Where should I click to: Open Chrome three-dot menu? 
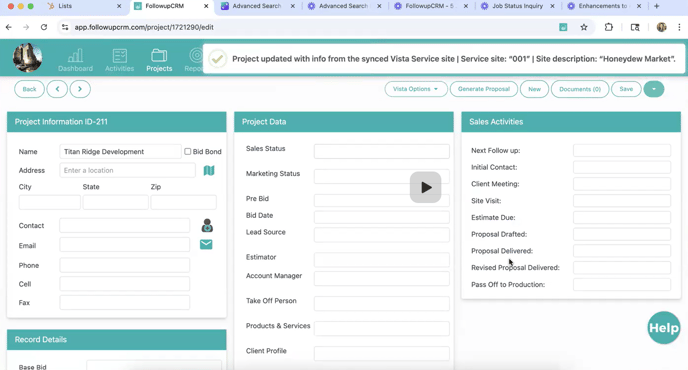point(679,27)
